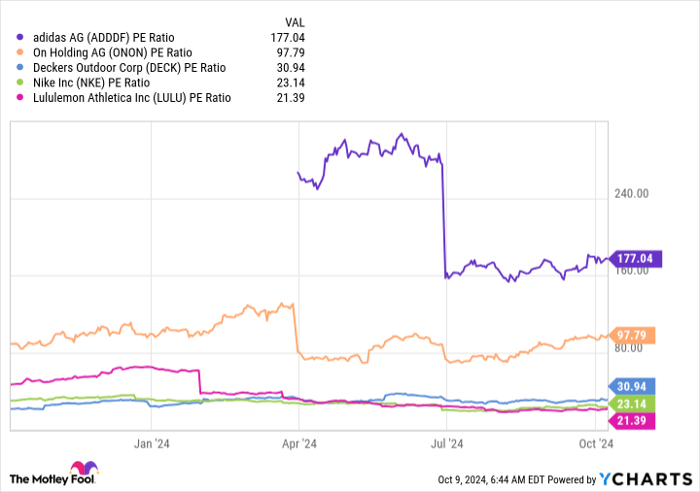This screenshot has width=700, height=492.
Task: Click the green Nike legend dot
Action: coord(22,82)
